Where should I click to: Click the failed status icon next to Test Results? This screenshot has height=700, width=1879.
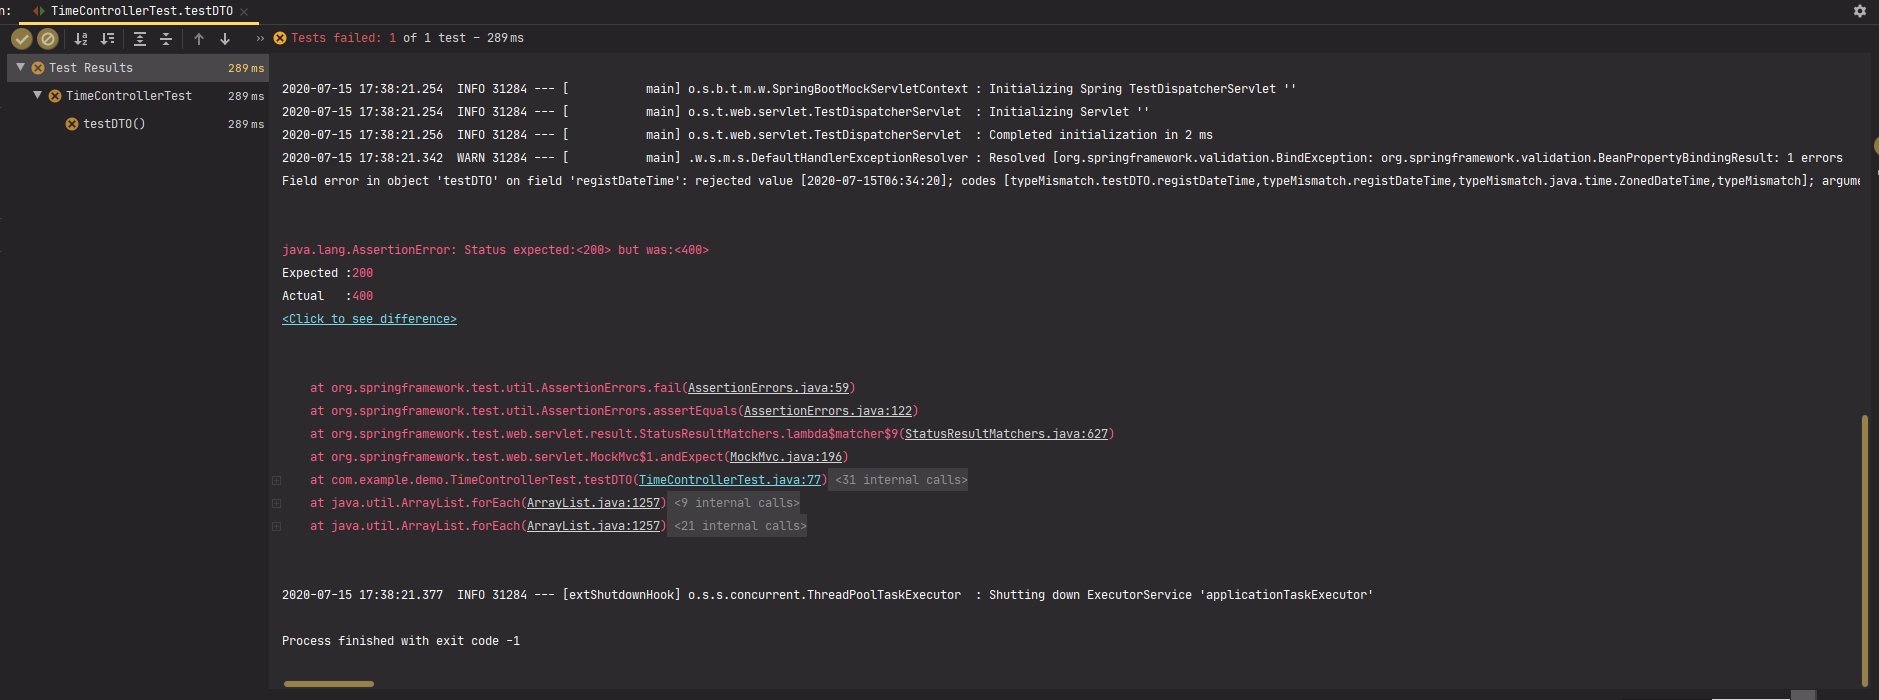click(38, 68)
